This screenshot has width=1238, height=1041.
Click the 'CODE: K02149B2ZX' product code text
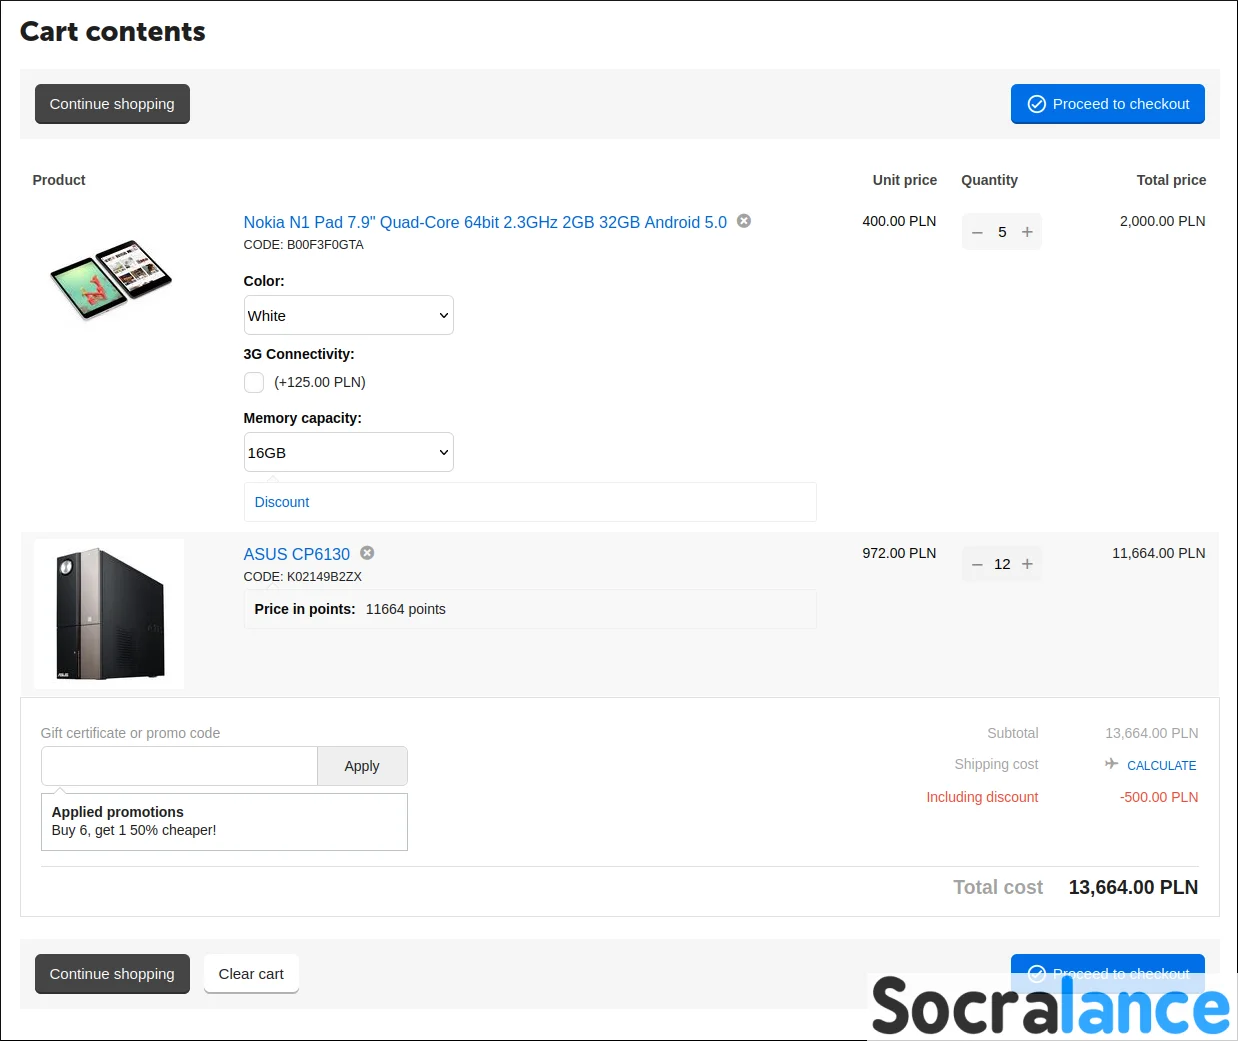click(303, 577)
